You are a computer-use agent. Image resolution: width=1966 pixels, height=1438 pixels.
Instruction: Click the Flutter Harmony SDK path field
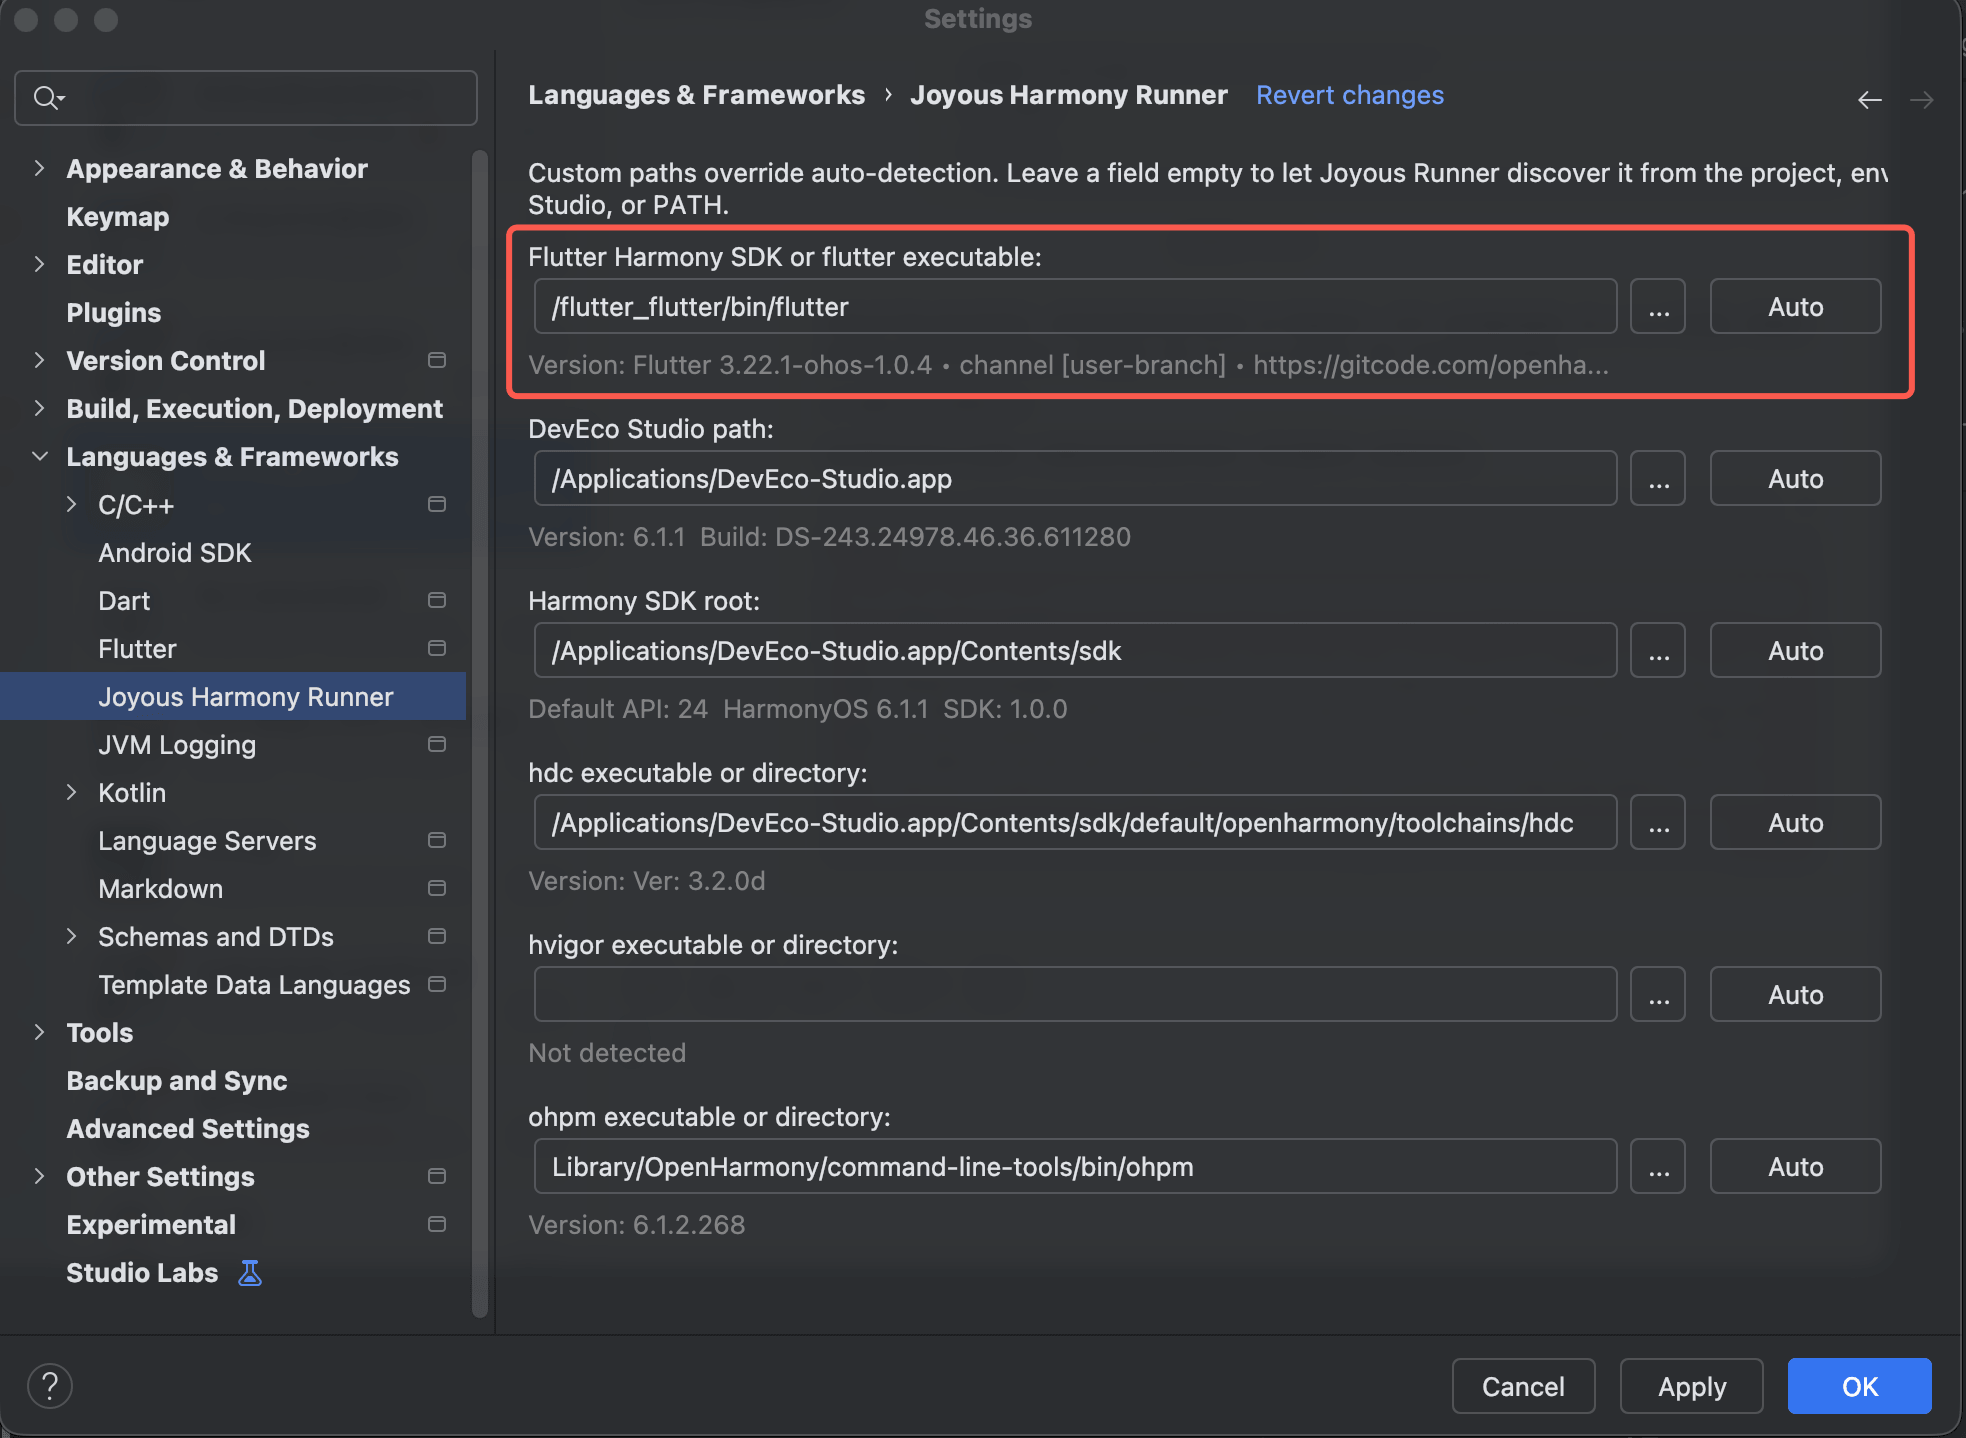(x=1076, y=307)
